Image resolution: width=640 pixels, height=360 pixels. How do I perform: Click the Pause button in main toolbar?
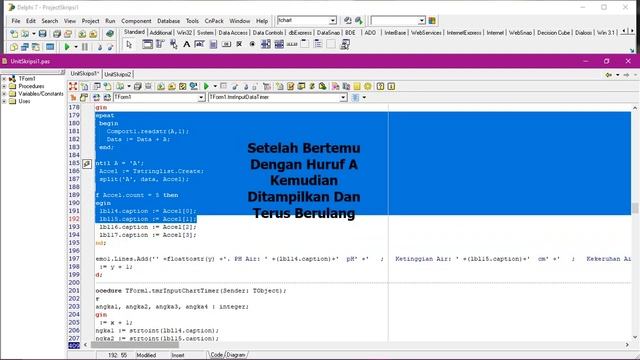tap(85, 47)
